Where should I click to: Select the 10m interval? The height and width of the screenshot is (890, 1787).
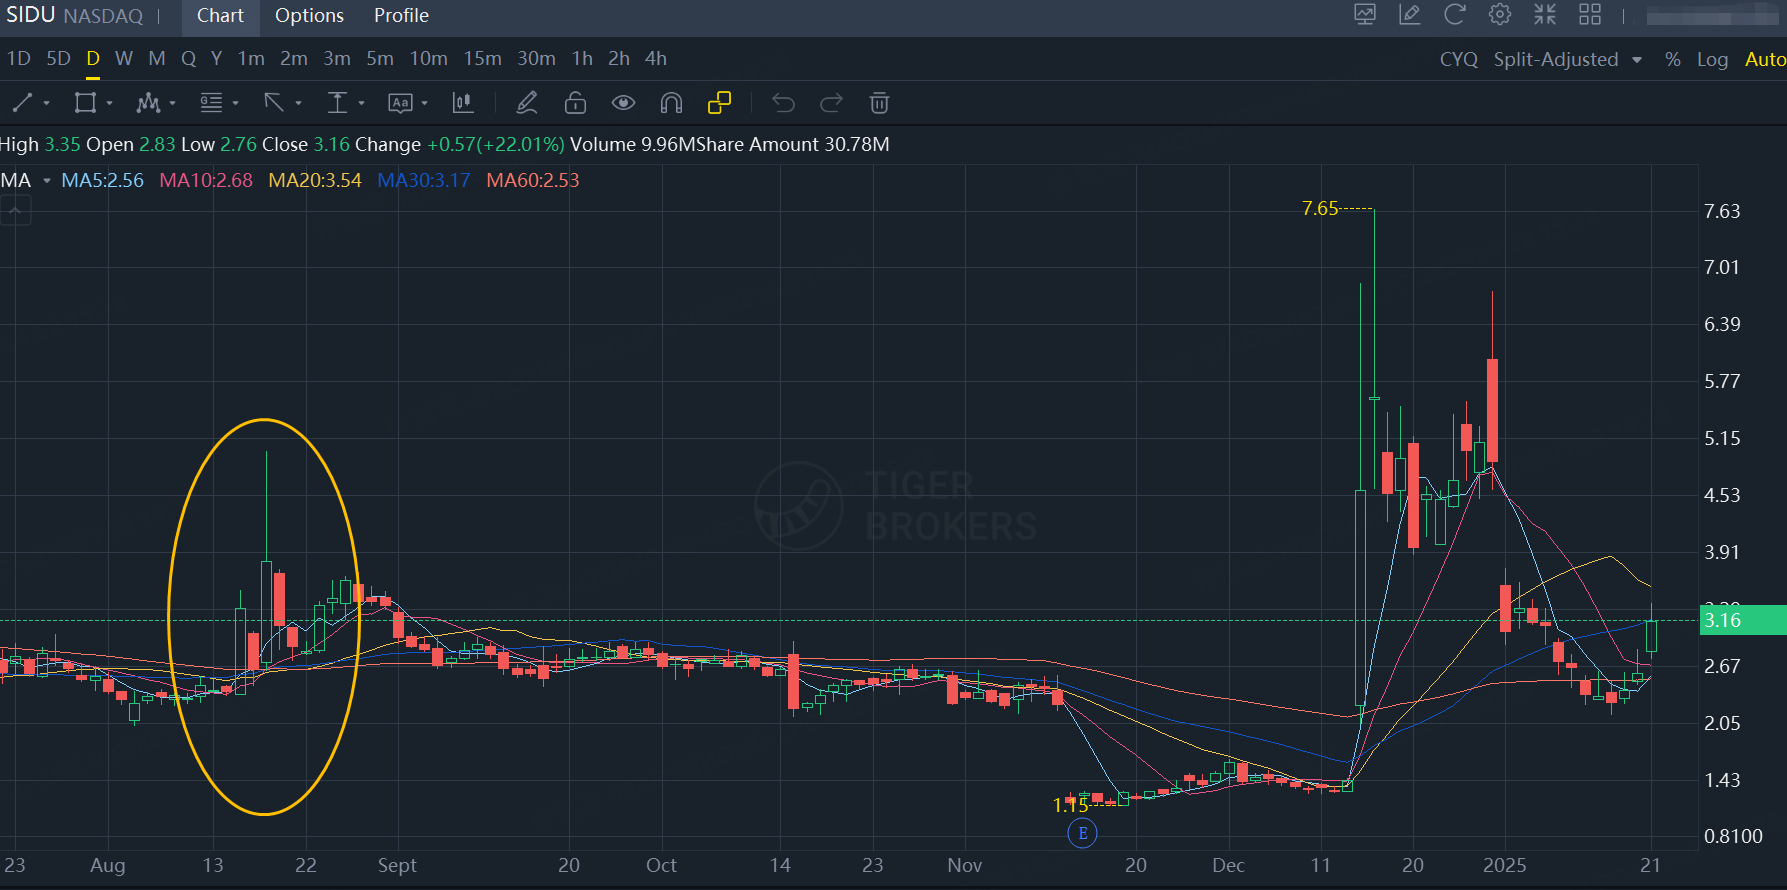(x=428, y=59)
